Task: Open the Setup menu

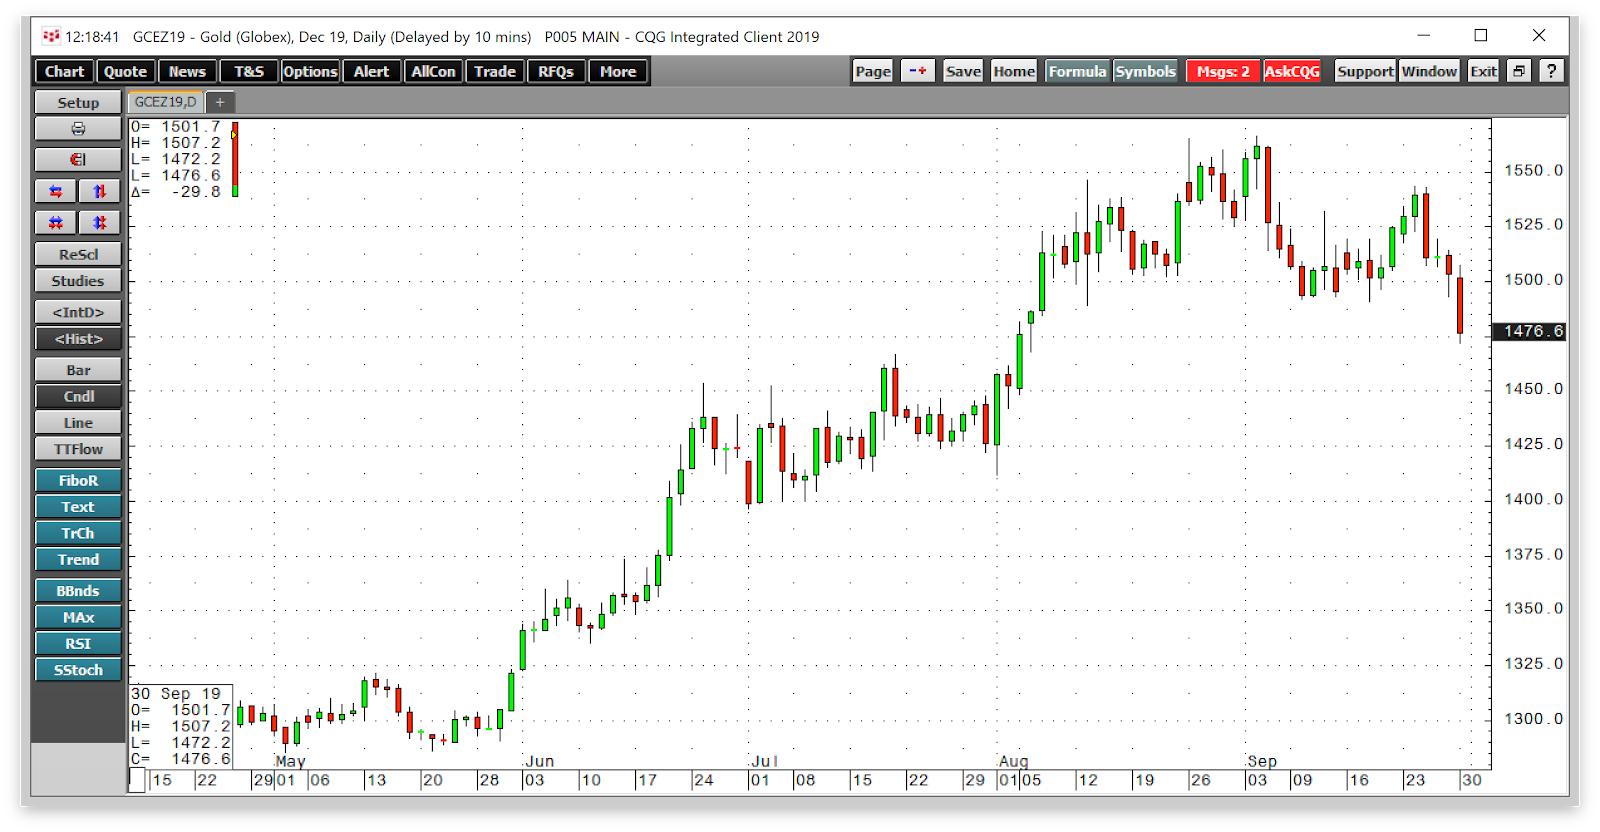Action: 78,102
